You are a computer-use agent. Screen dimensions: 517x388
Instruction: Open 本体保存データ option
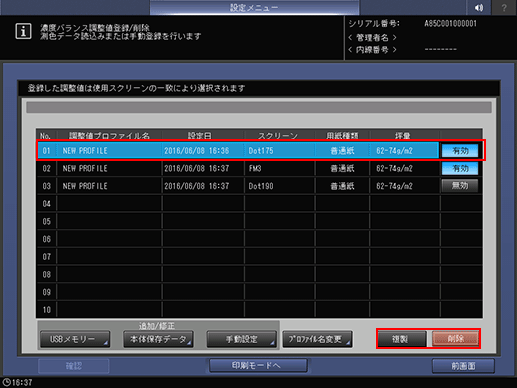pyautogui.click(x=158, y=339)
